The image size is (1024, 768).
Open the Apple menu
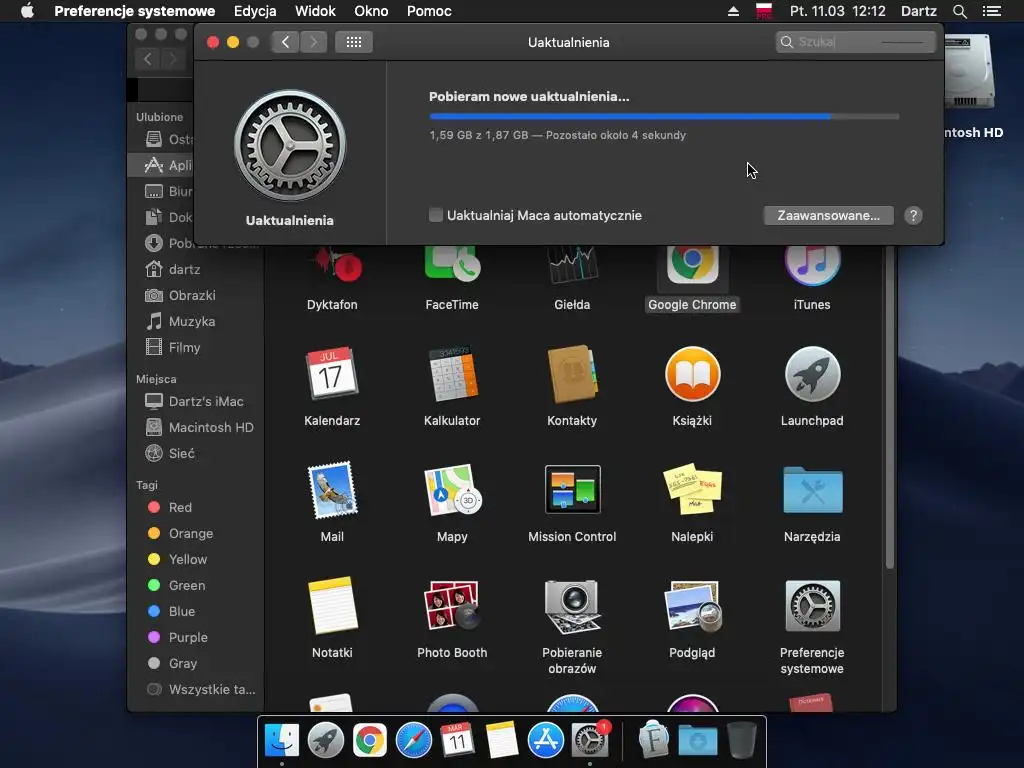(x=27, y=11)
